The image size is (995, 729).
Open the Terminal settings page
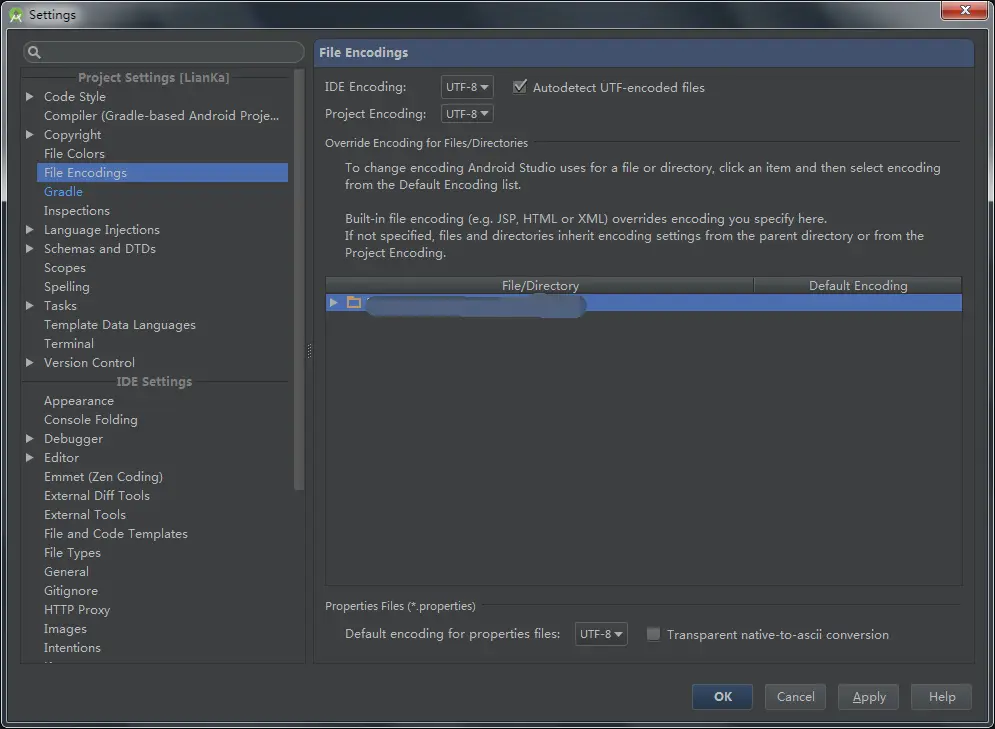click(x=69, y=344)
